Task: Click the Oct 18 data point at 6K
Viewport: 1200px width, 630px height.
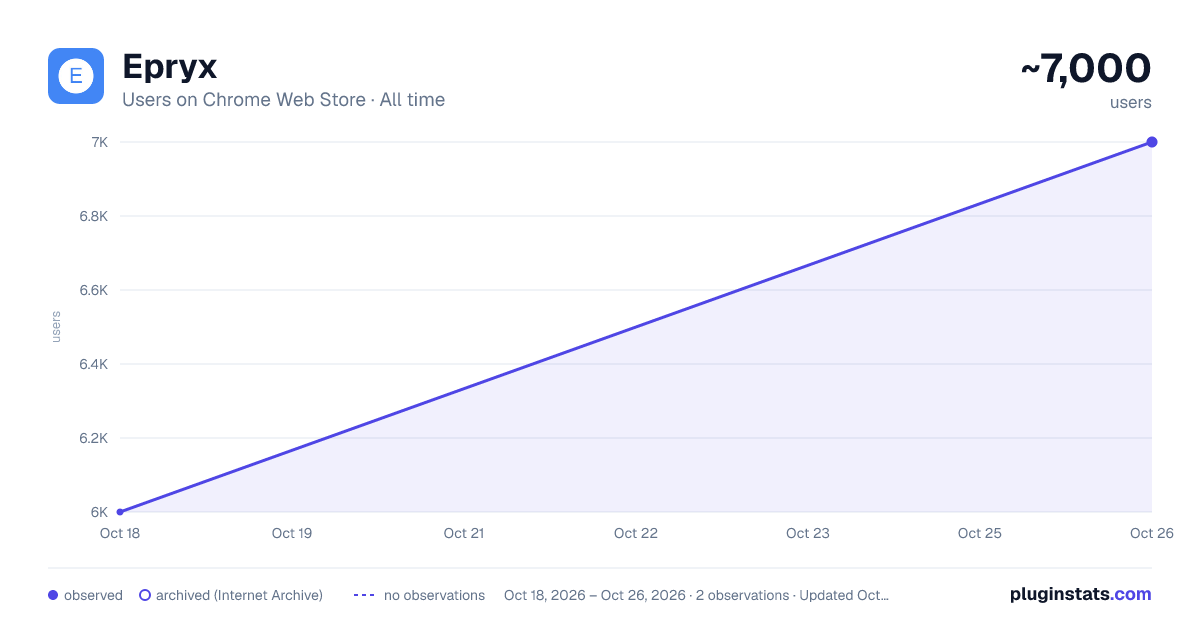Action: tap(120, 512)
